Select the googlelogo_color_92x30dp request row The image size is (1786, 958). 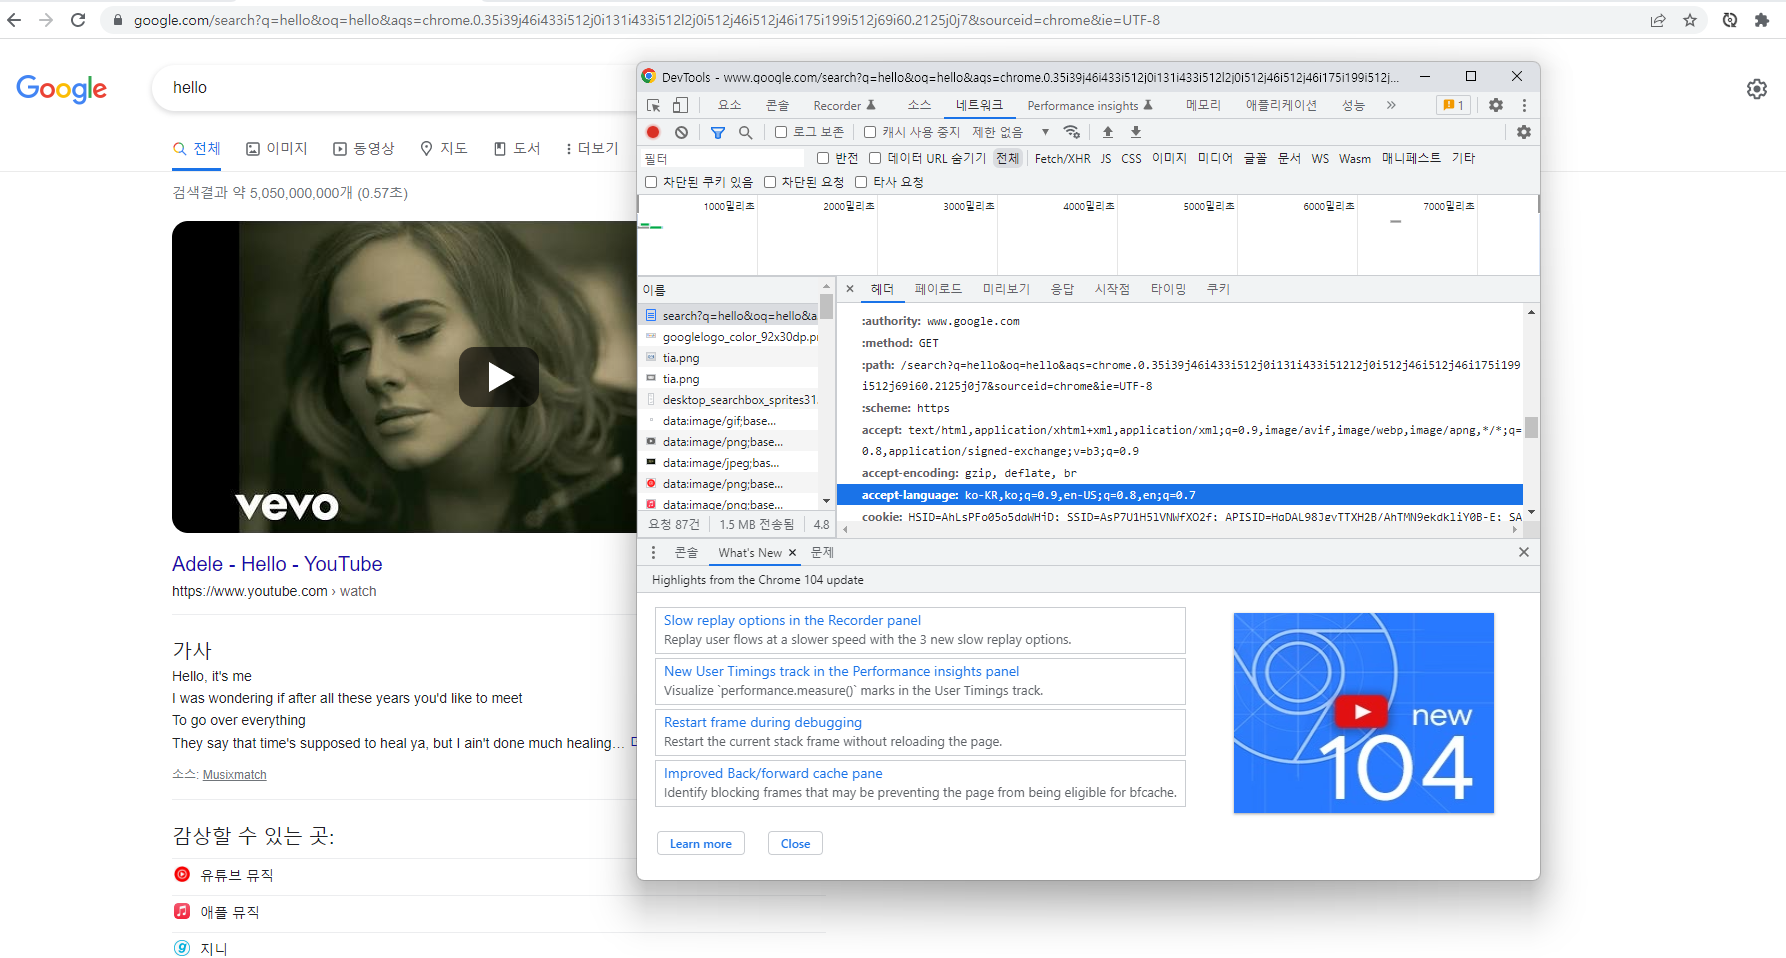729,337
